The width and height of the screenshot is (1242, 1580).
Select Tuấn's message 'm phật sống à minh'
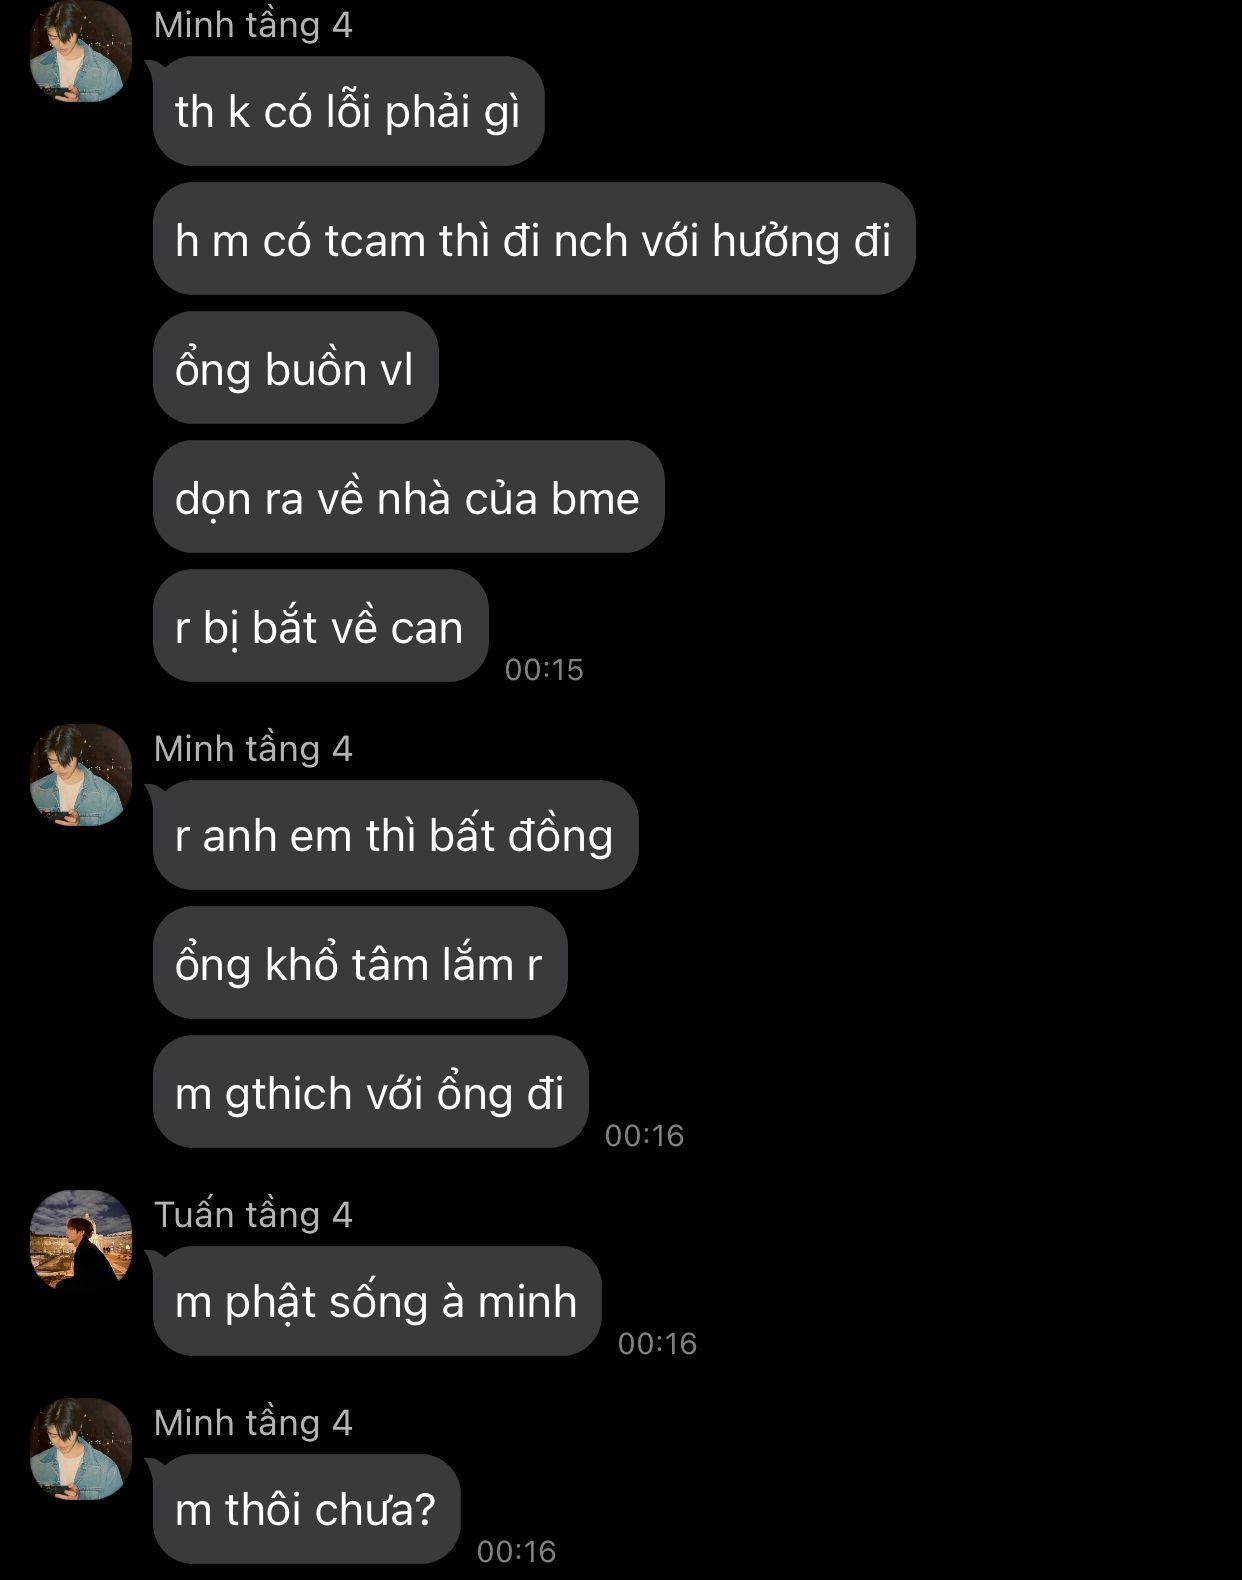(377, 1301)
